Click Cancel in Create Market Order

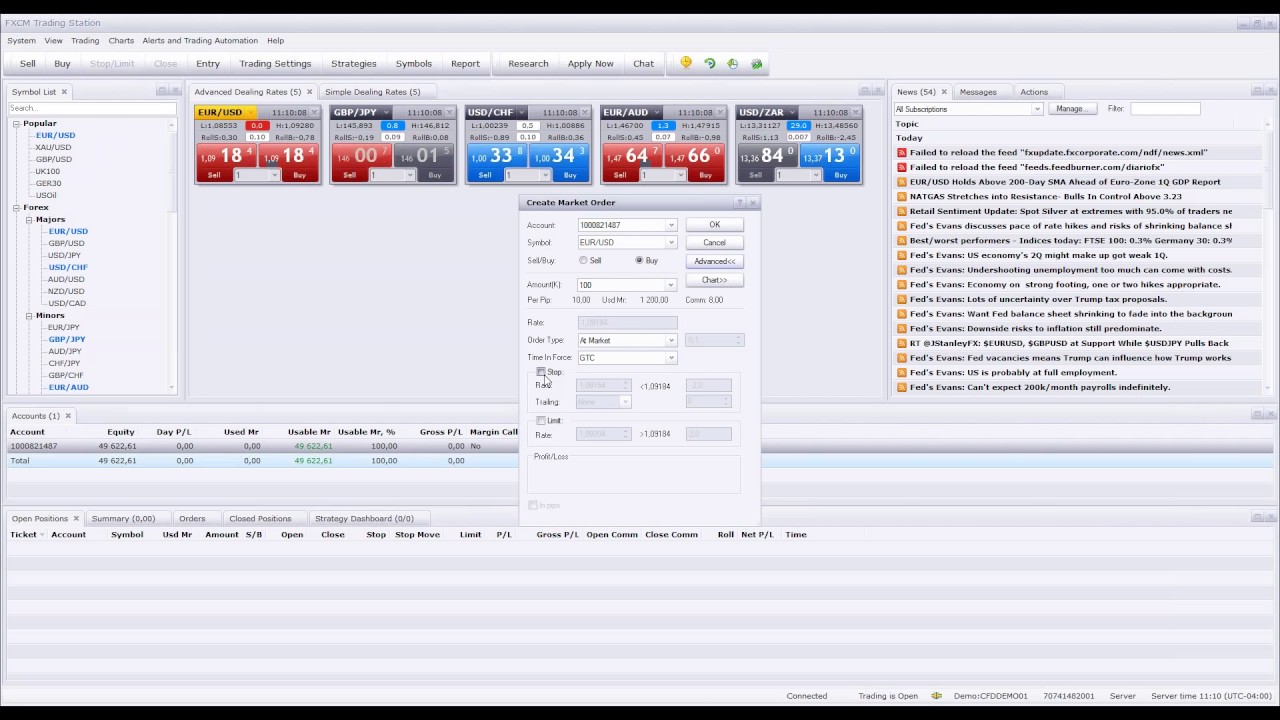[714, 243]
